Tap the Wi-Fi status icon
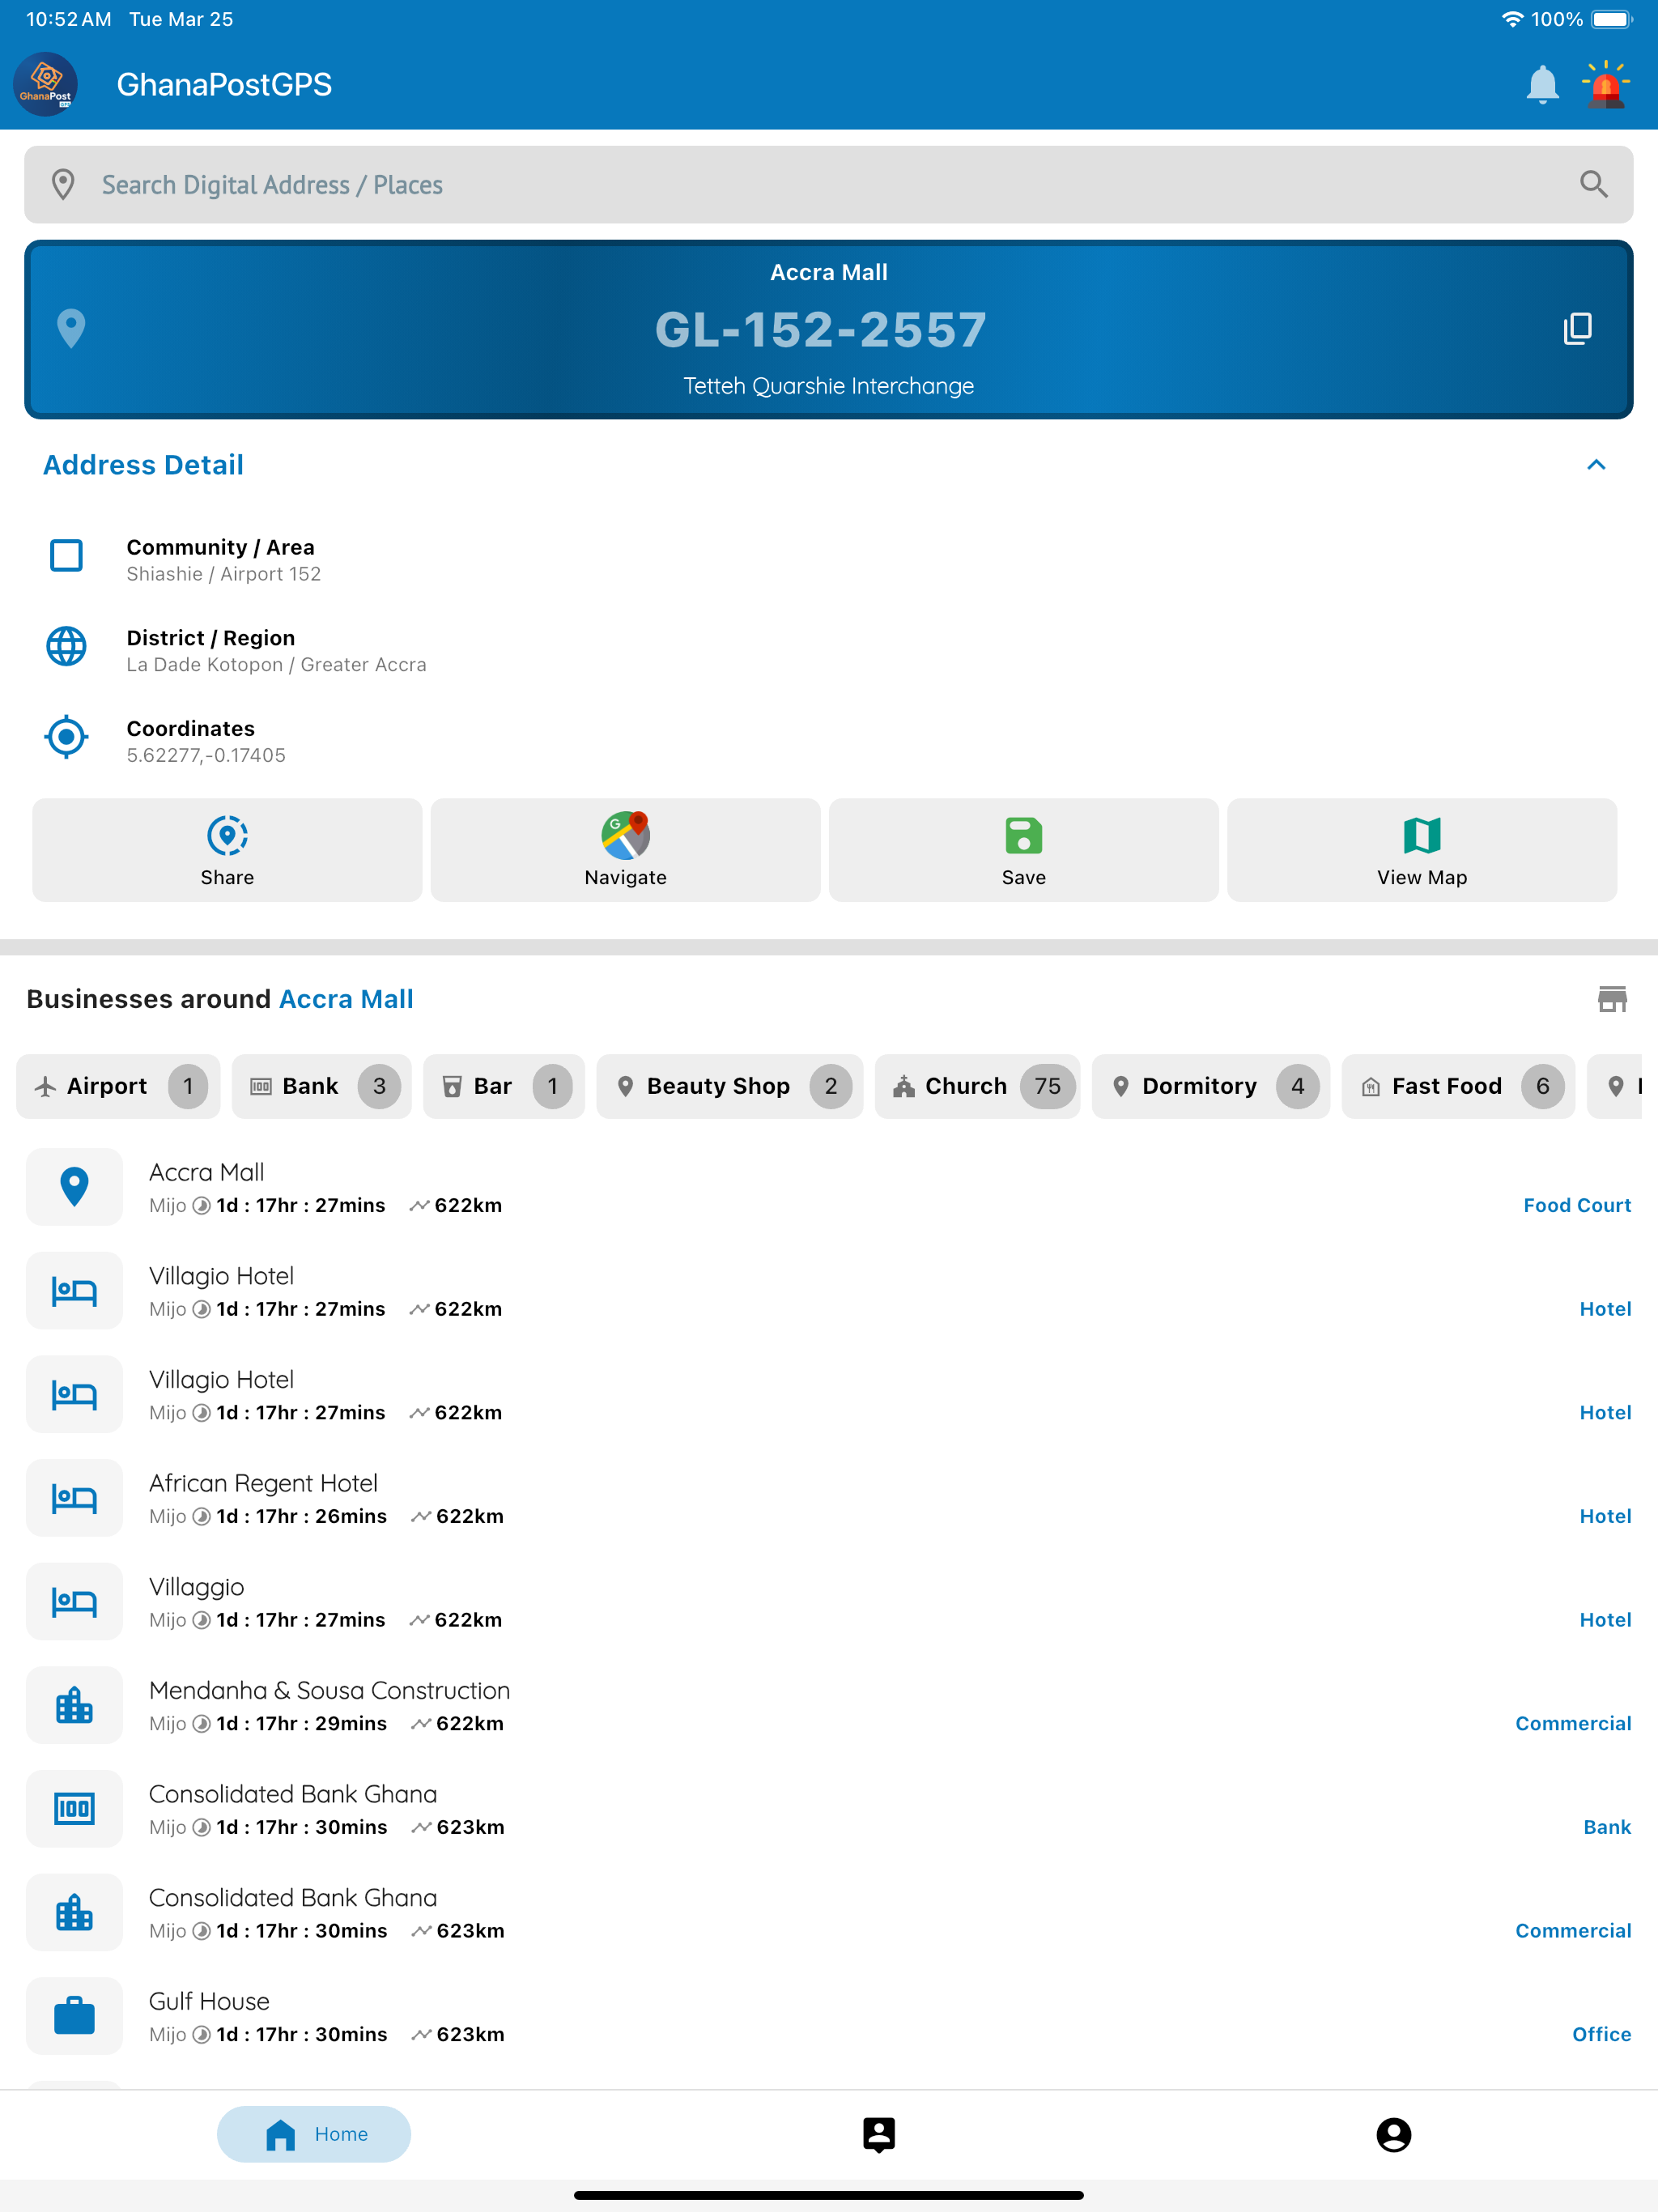The width and height of the screenshot is (1658, 2212). point(1512,19)
